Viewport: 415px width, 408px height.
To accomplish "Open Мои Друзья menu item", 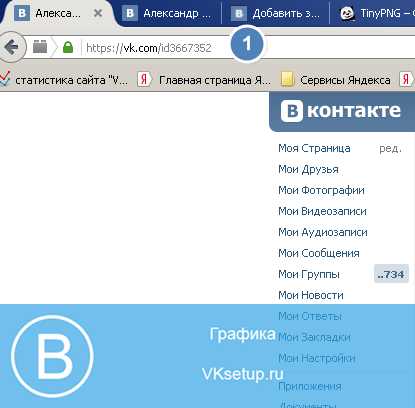I will 308,169.
